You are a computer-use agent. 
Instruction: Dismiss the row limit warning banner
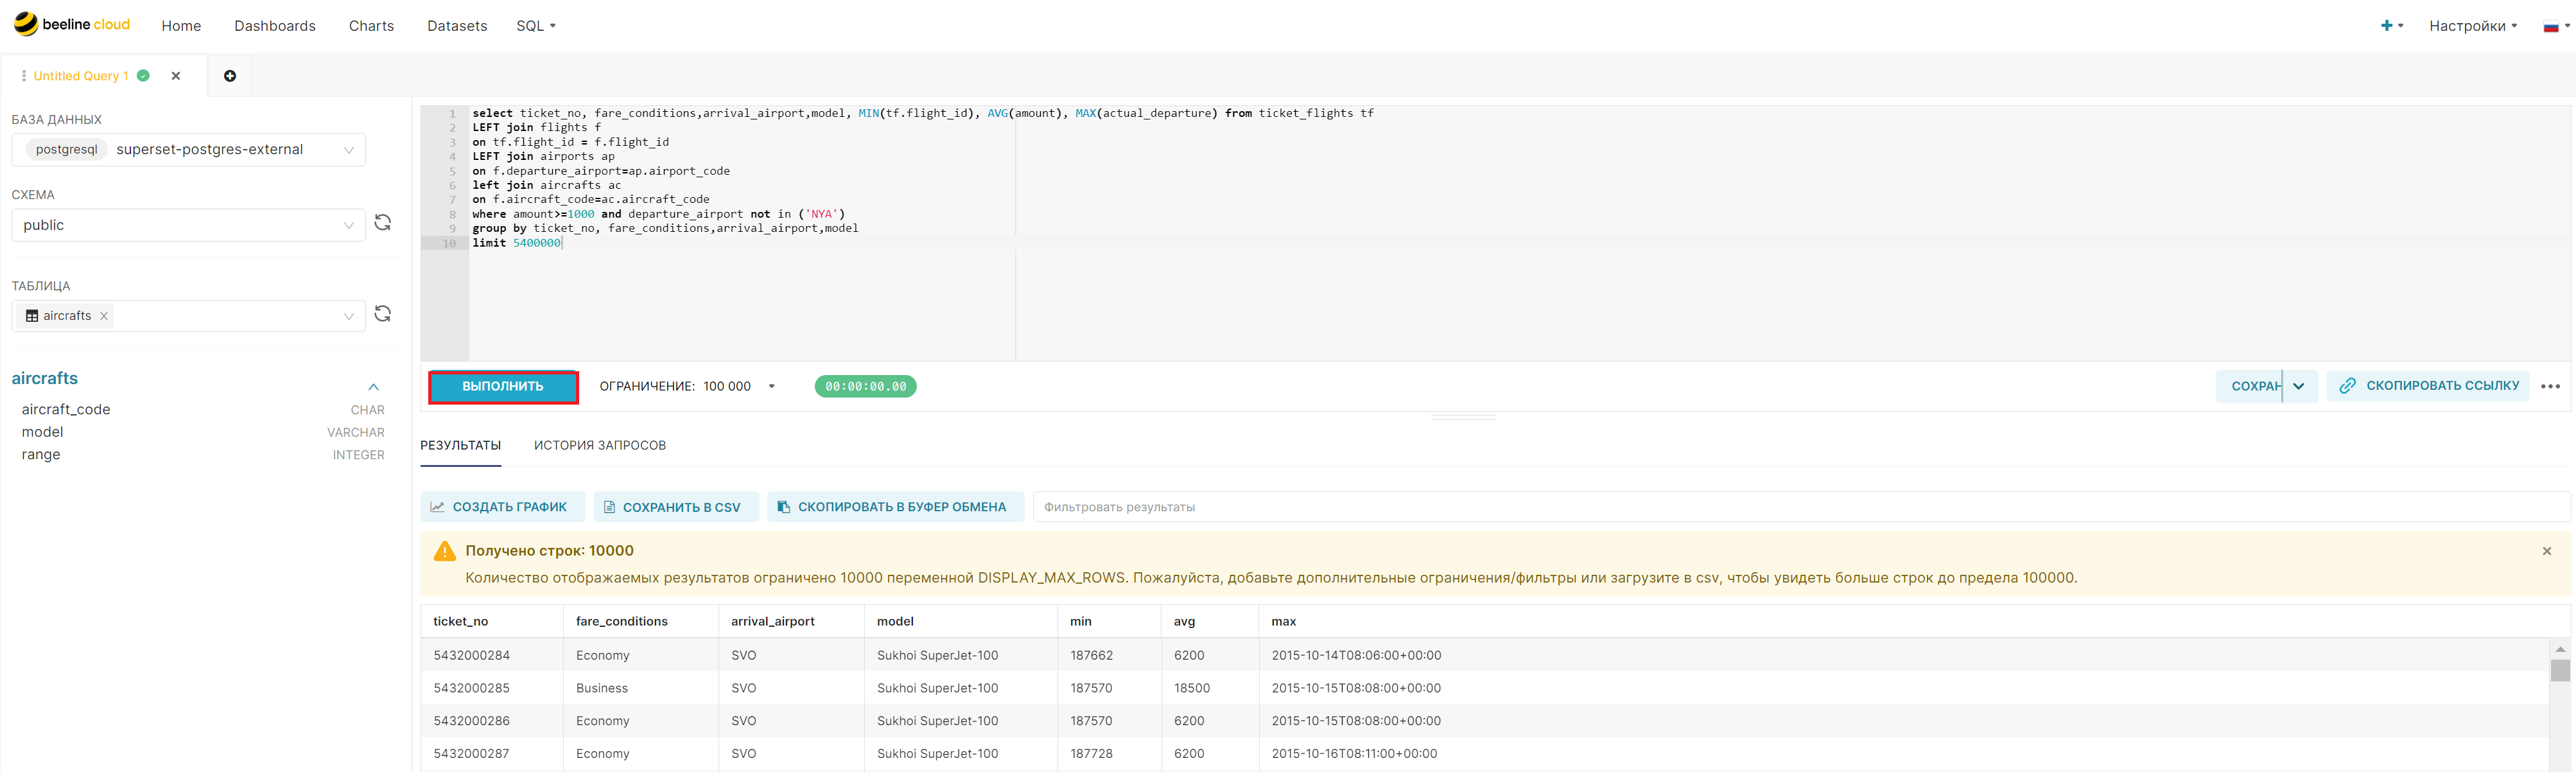[2547, 551]
